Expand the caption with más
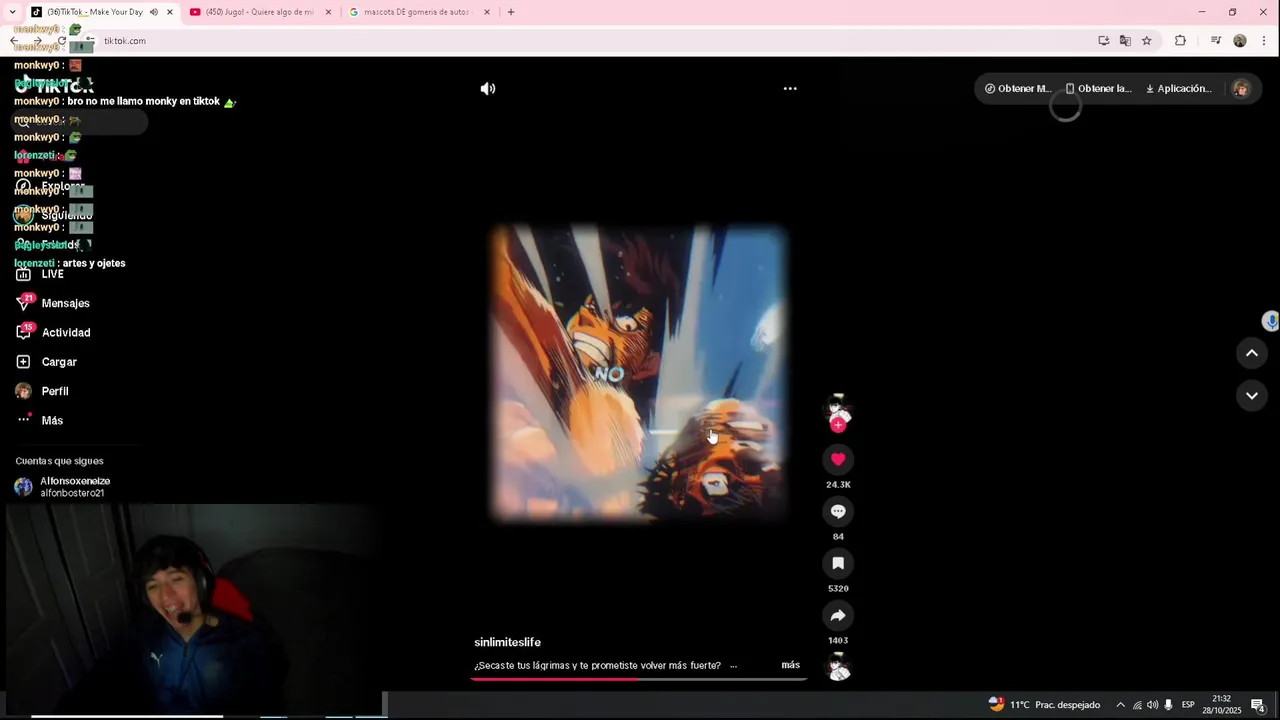1280x720 pixels. click(790, 665)
